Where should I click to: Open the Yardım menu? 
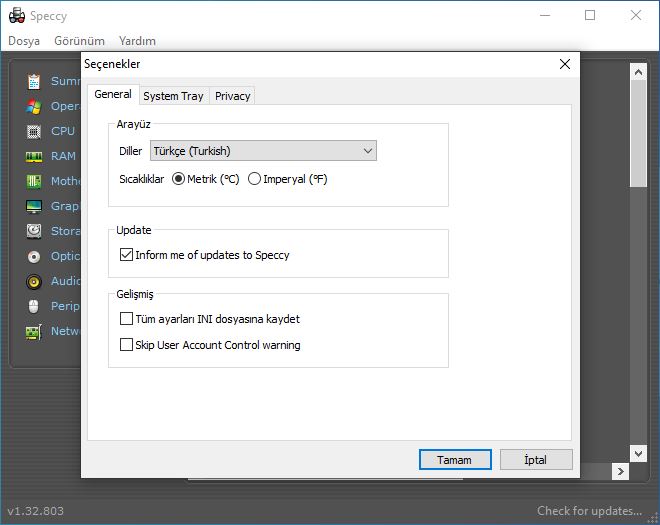pos(137,41)
